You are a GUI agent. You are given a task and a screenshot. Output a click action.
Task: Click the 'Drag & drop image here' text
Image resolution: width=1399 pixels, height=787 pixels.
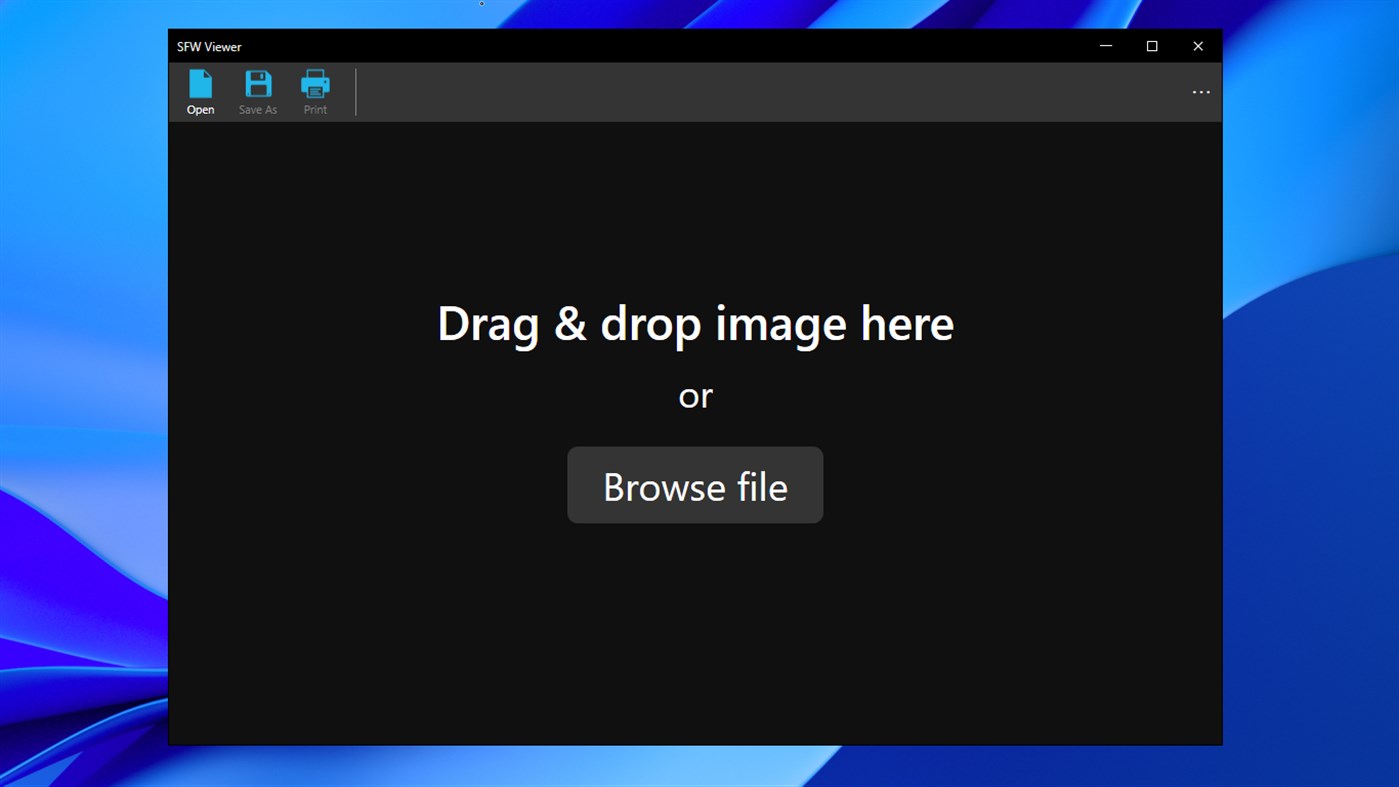coord(695,324)
